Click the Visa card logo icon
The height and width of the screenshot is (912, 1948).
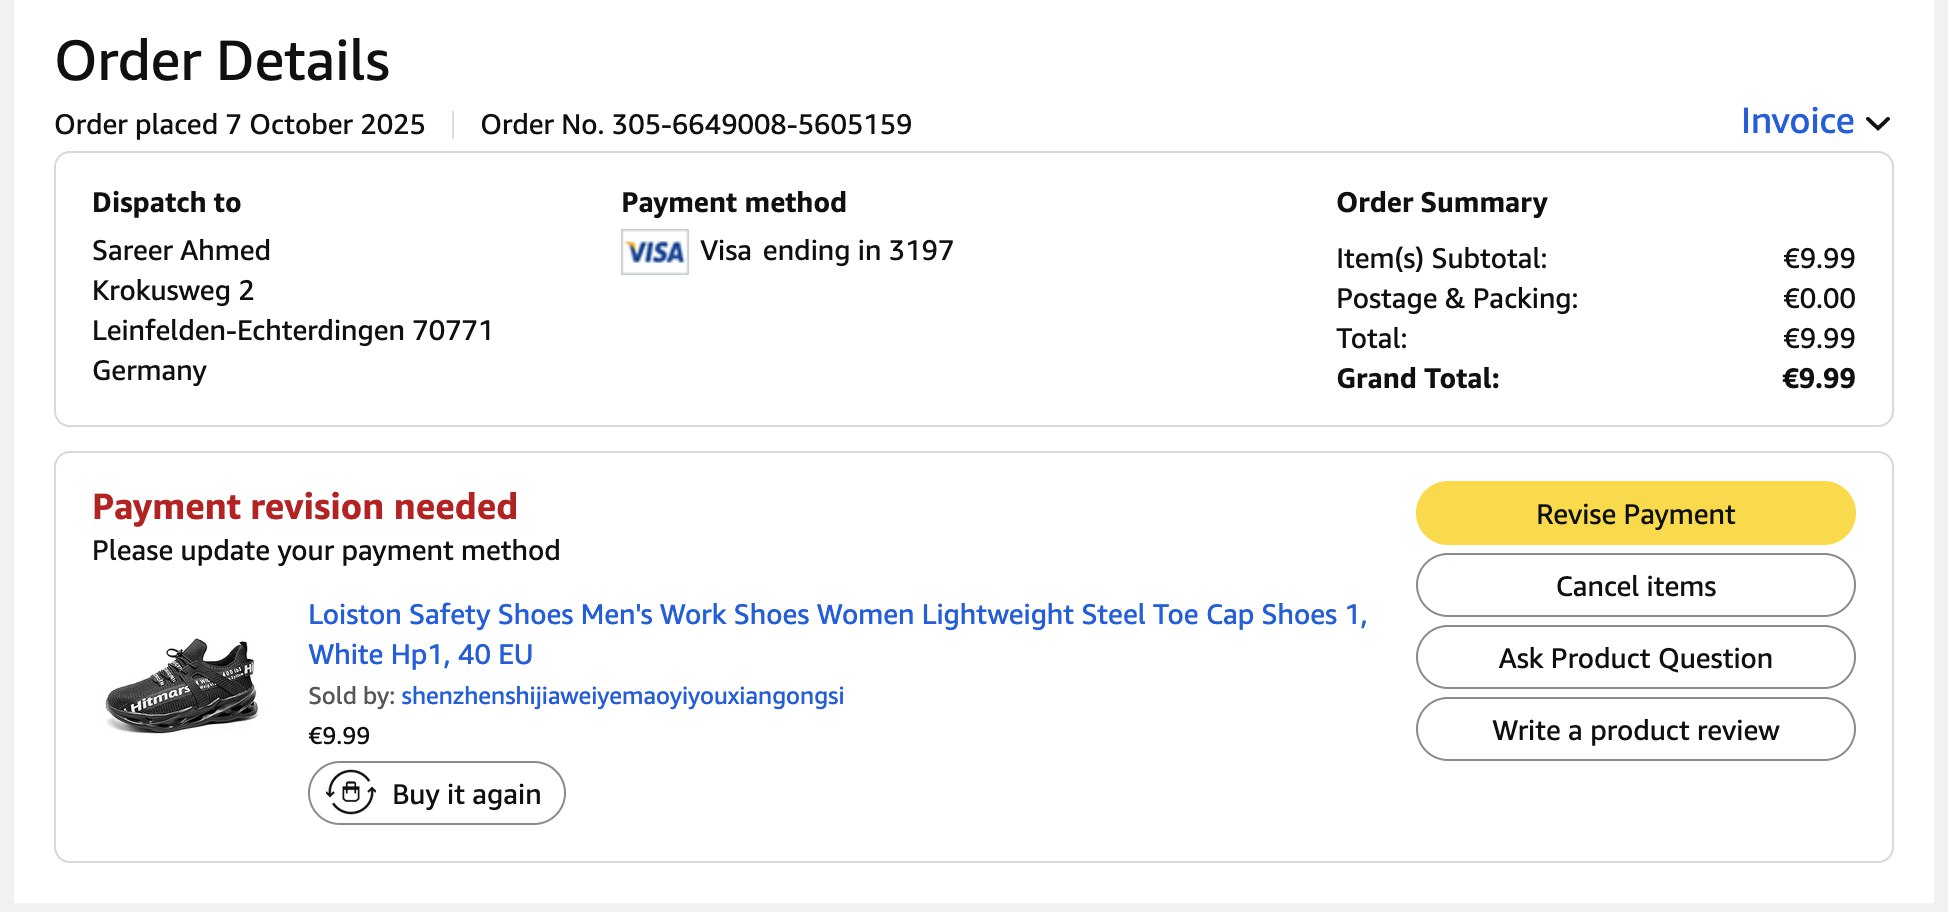click(x=654, y=252)
